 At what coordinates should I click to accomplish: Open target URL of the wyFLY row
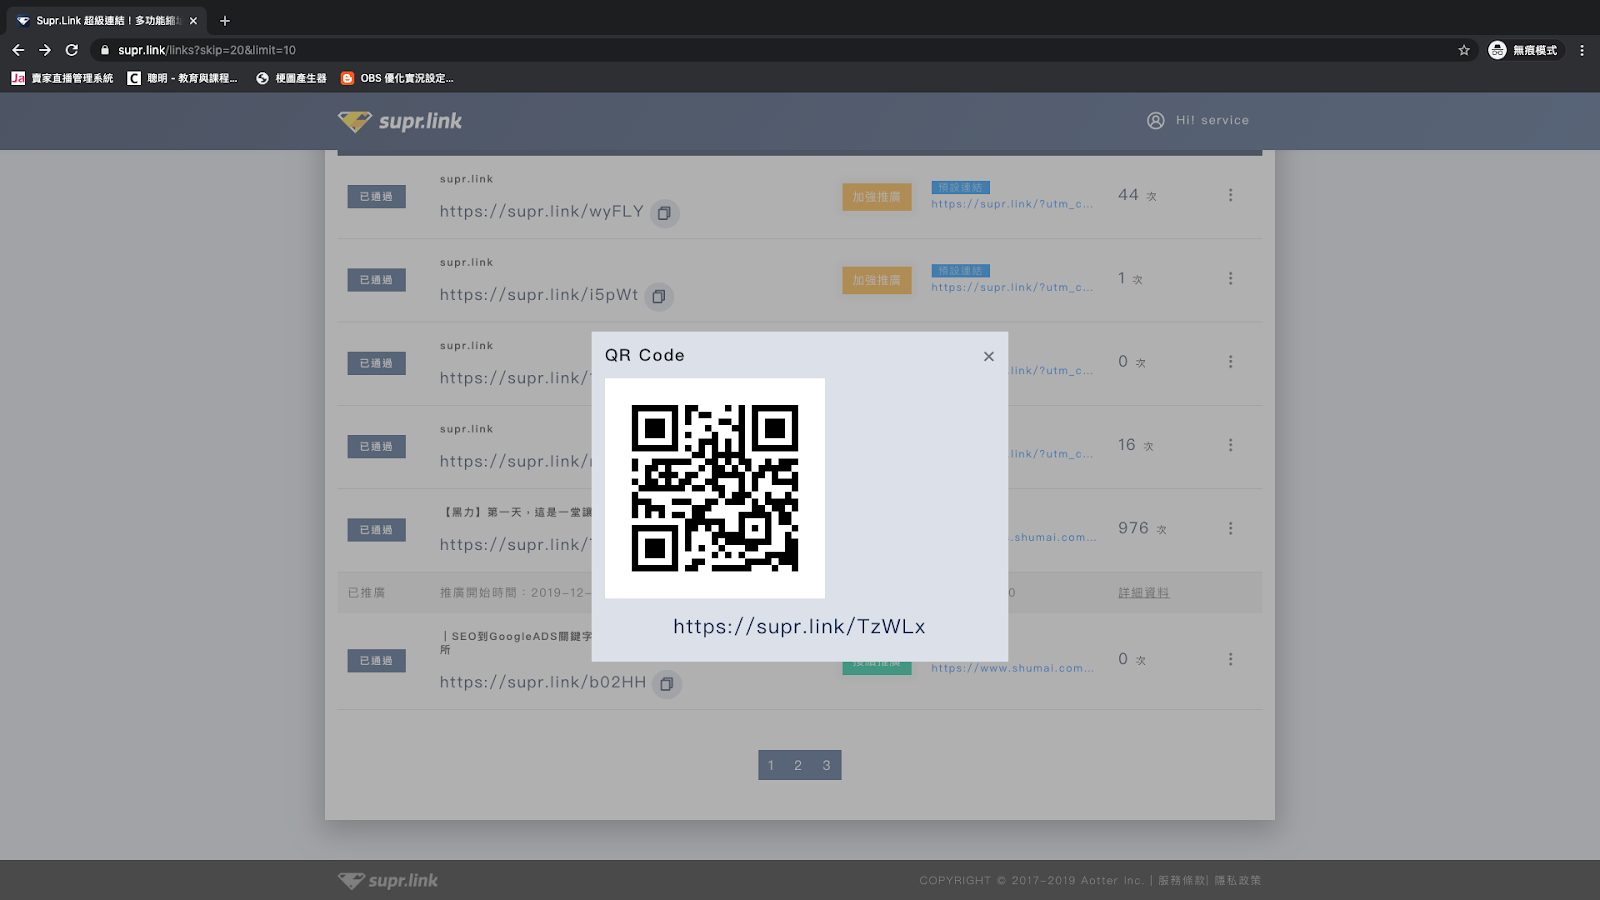tap(1012, 204)
